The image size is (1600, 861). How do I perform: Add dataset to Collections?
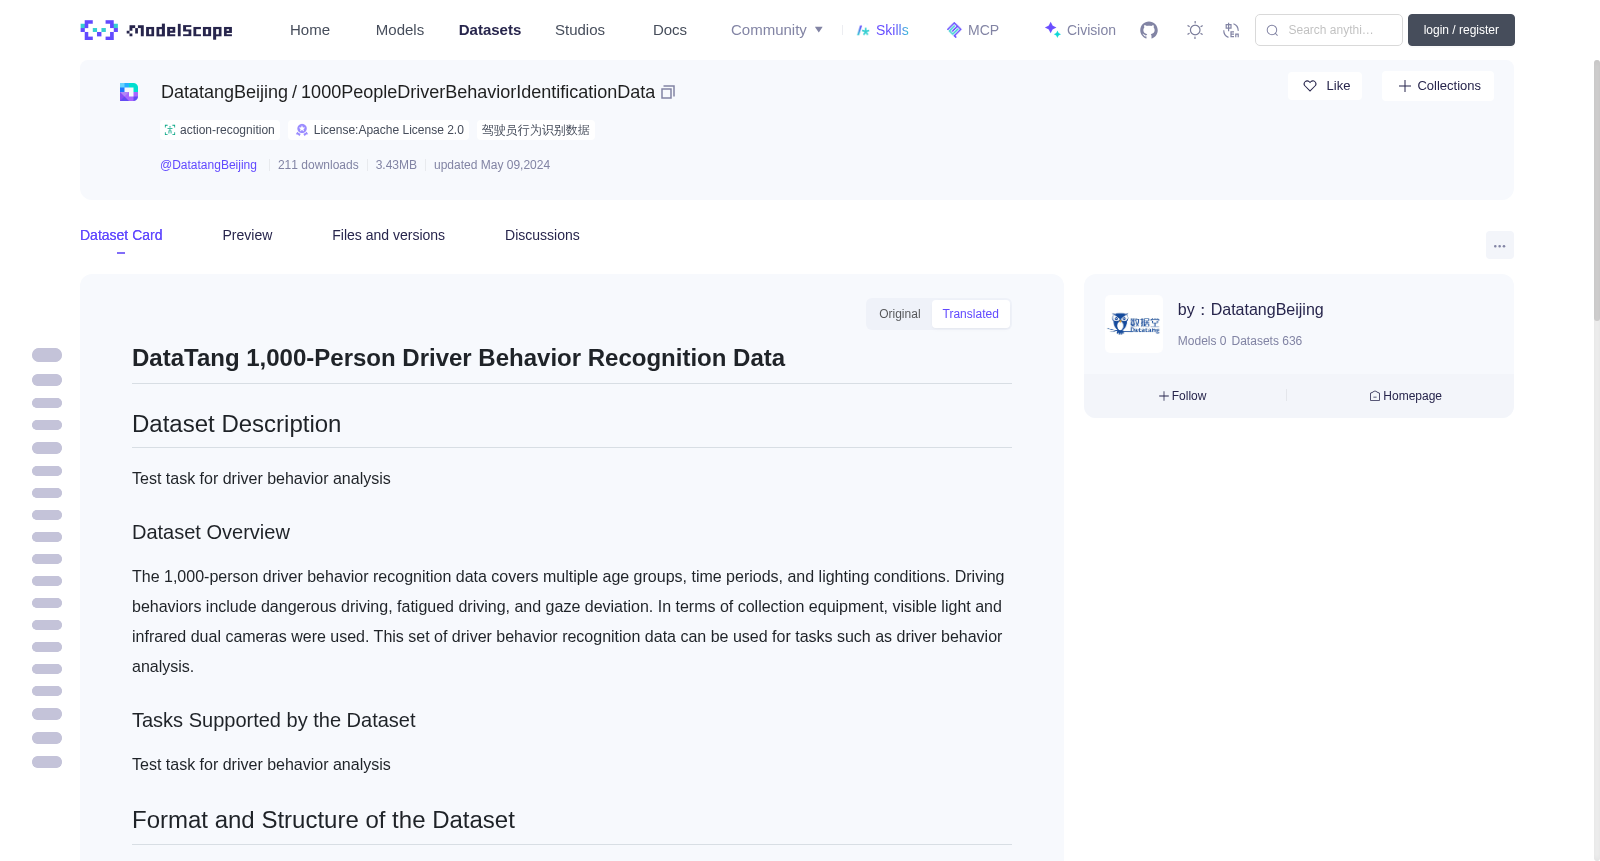1438,86
